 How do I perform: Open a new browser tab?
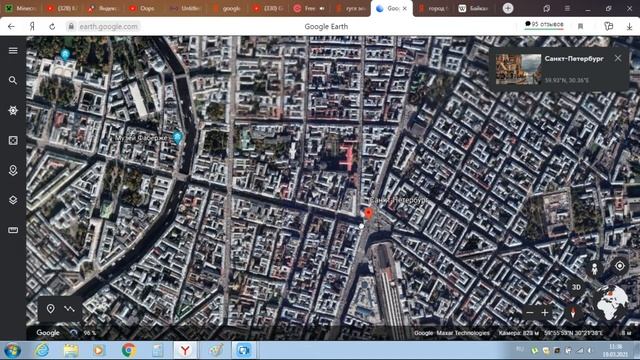tap(508, 8)
